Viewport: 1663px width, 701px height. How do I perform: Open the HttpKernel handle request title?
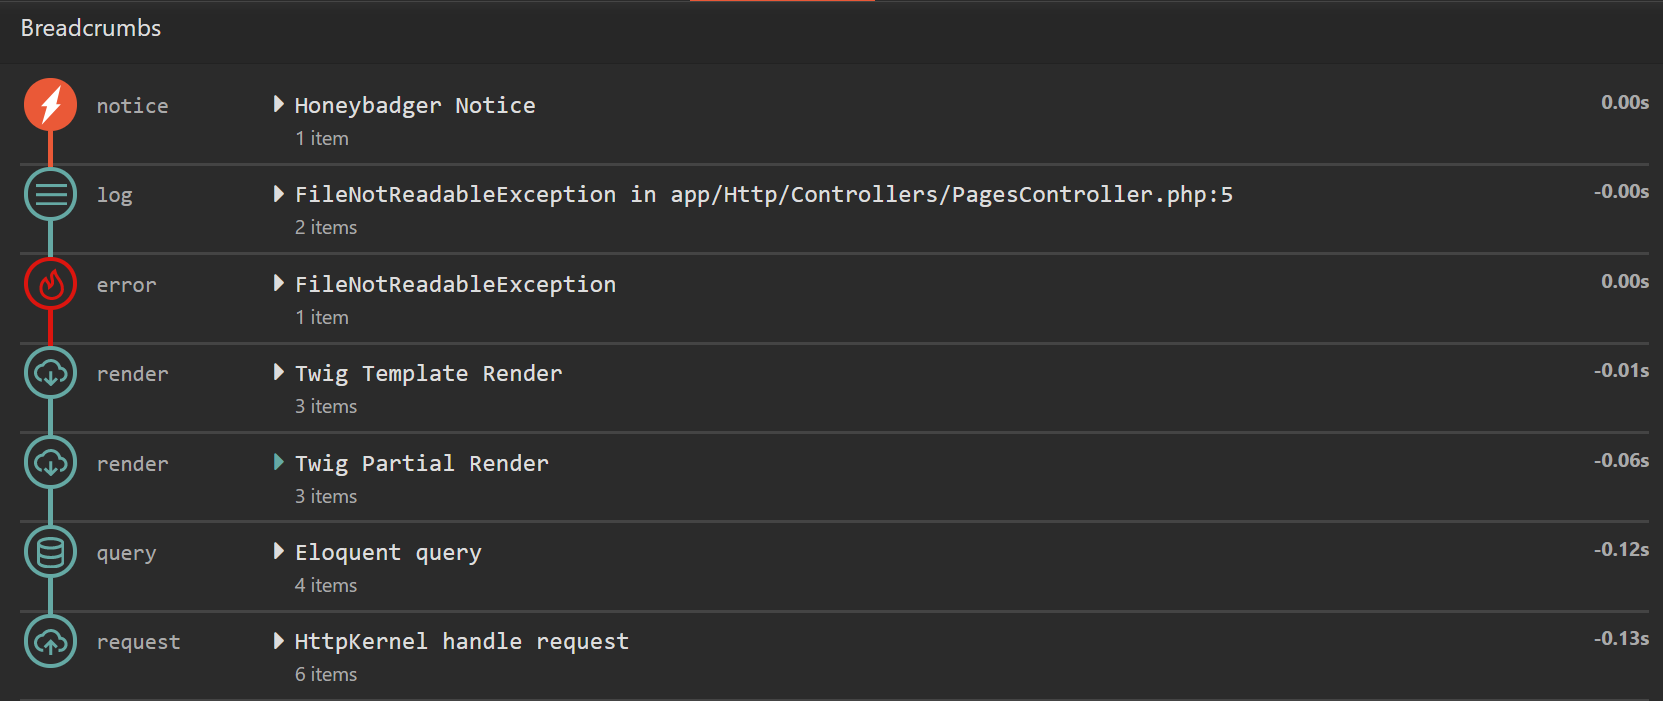[461, 642]
